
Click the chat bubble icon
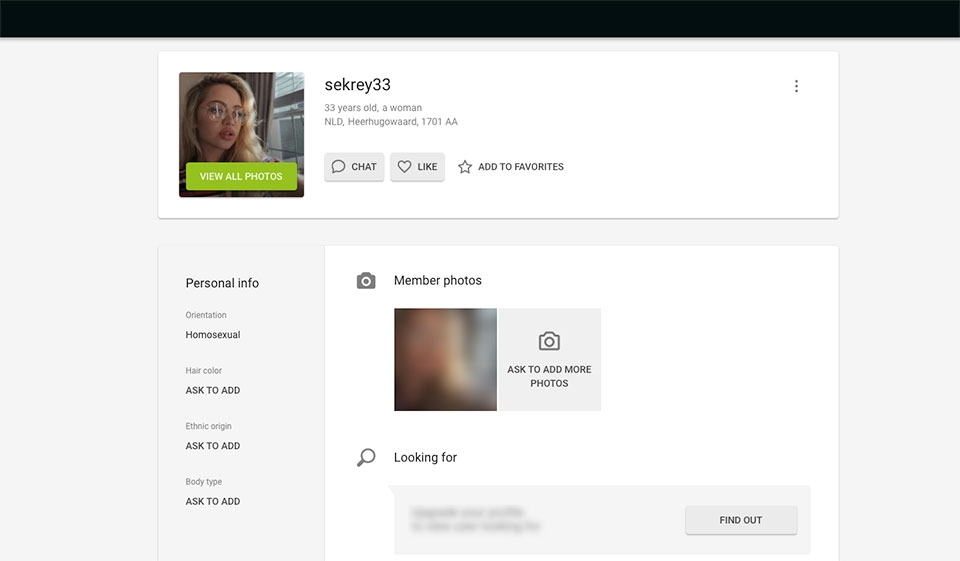click(x=339, y=167)
